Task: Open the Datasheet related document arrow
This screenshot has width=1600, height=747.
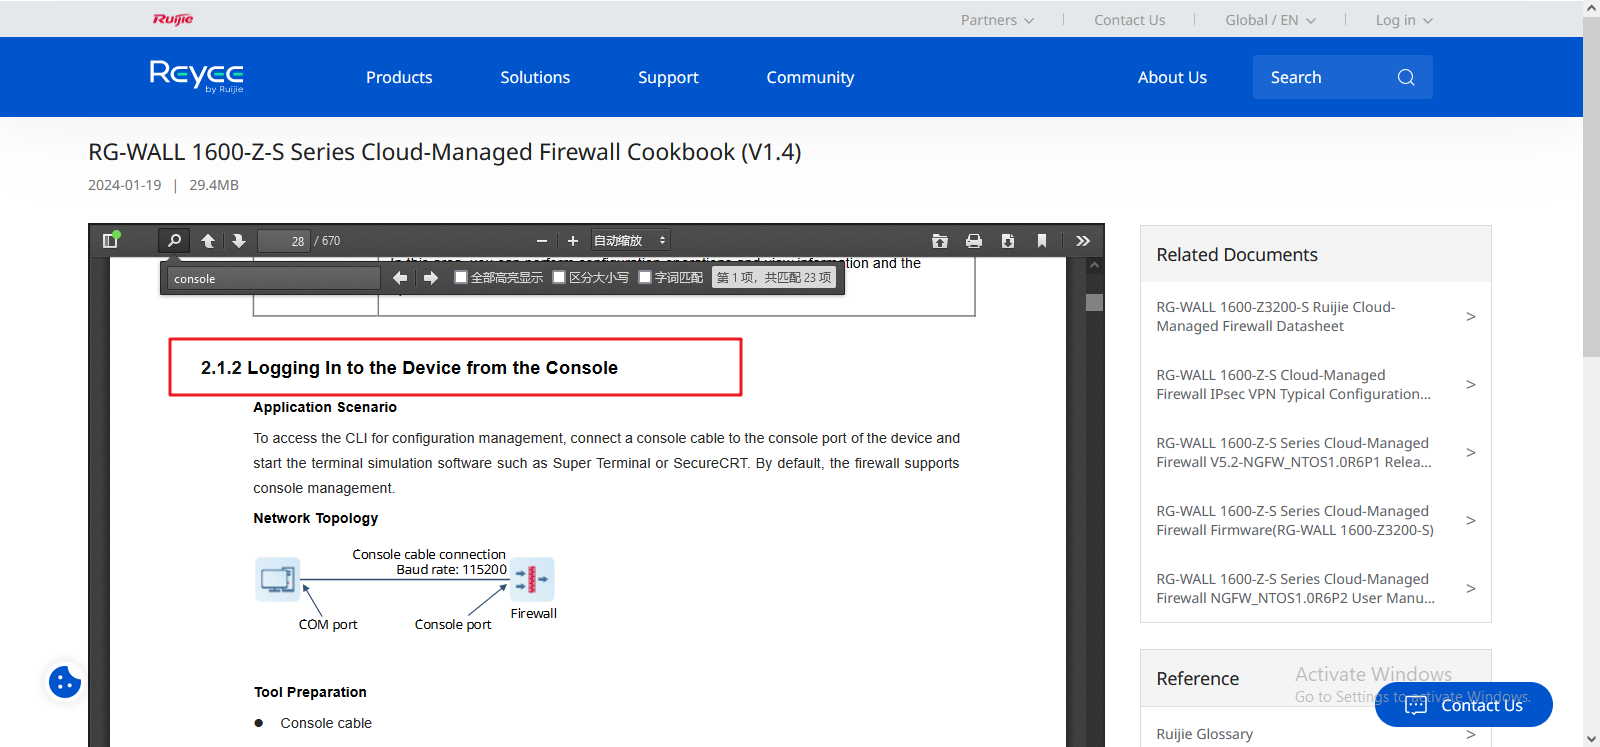Action: tap(1470, 317)
